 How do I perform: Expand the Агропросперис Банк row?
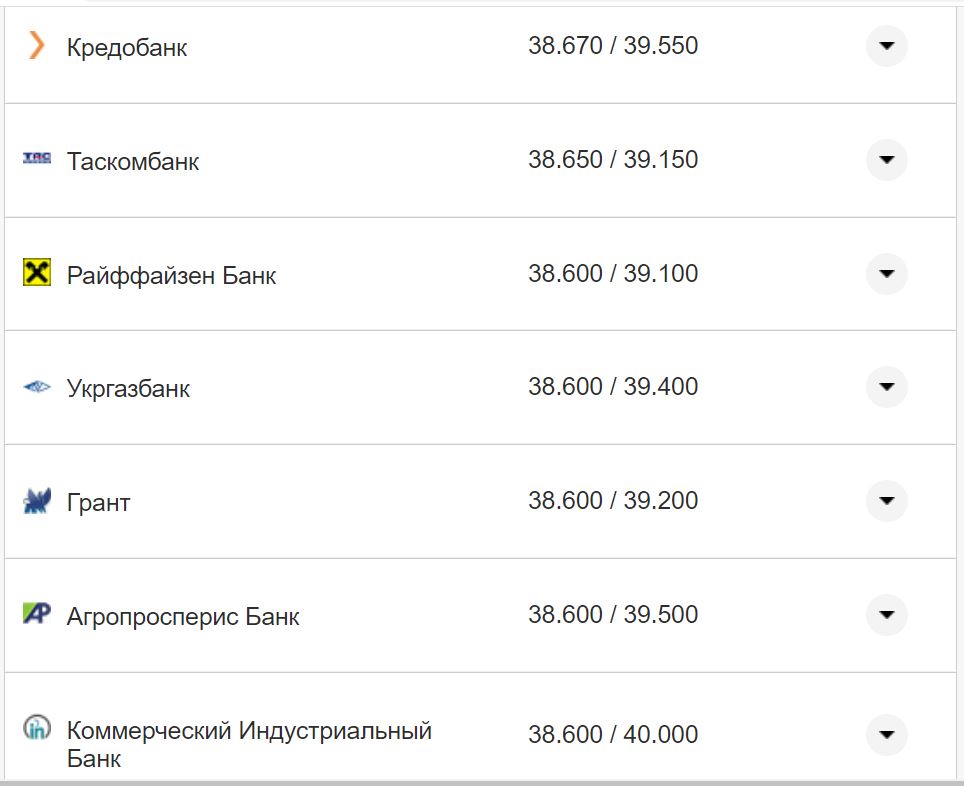click(886, 616)
